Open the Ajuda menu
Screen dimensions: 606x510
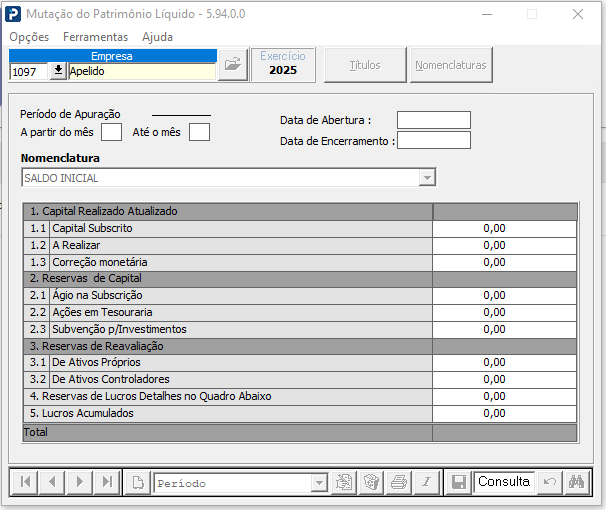pos(157,37)
